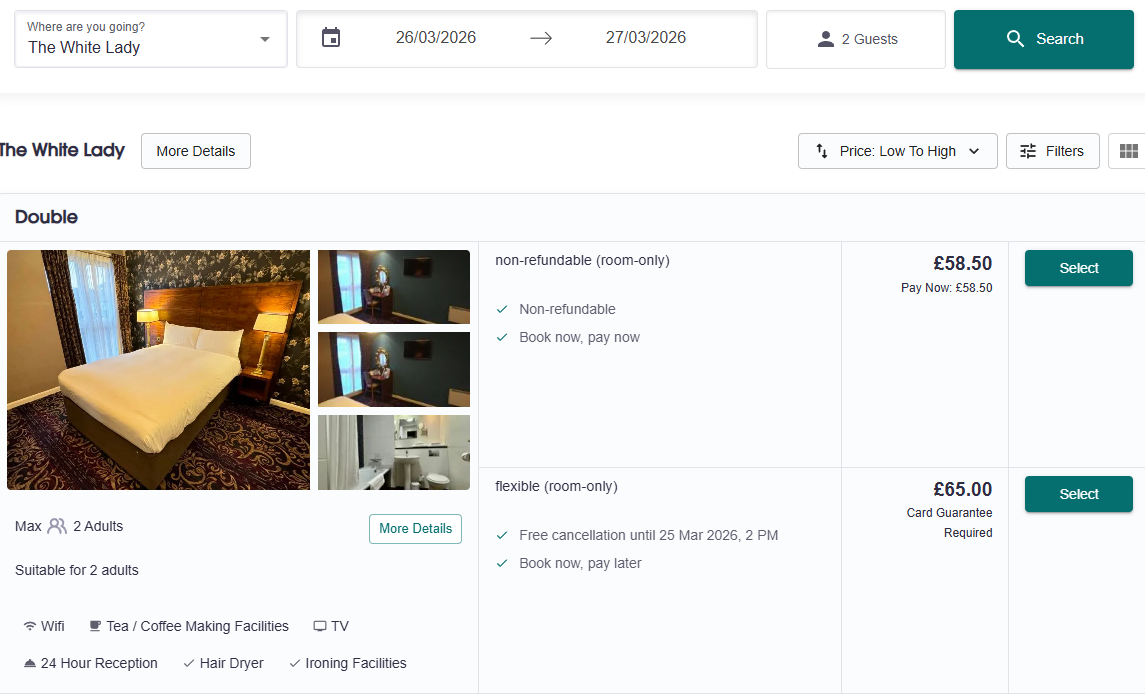Click the checkmark next to Free cancellation
The height and width of the screenshot is (694, 1145).
pos(502,535)
